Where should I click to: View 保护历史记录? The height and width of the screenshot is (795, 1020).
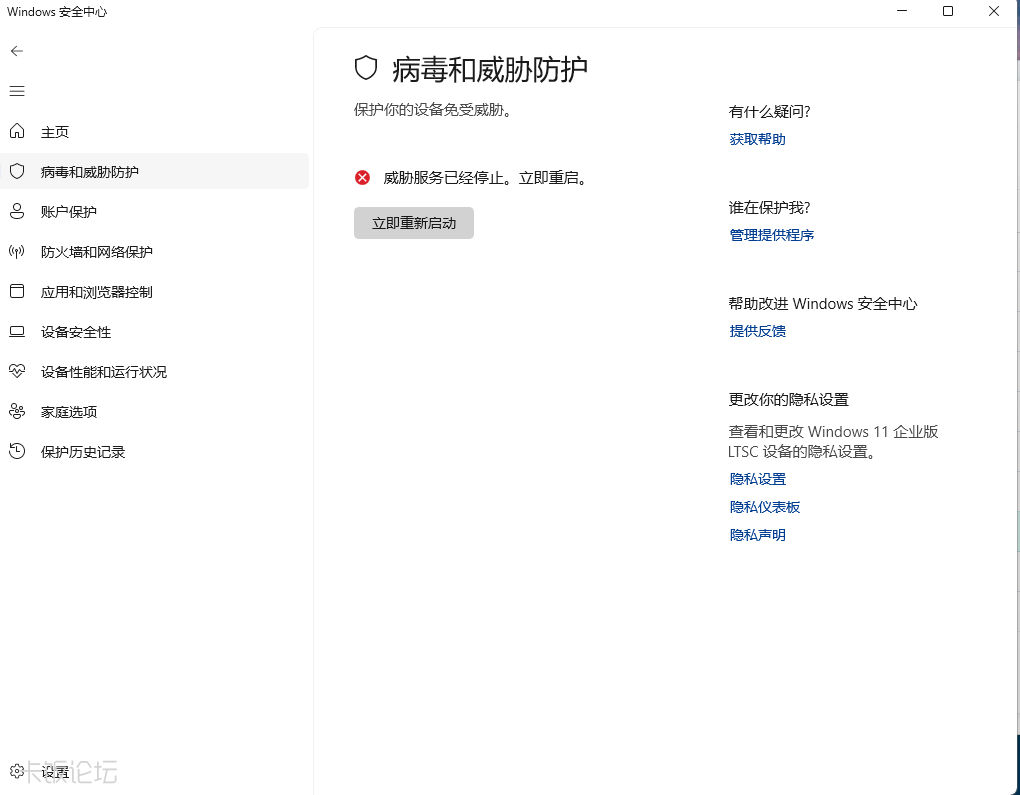point(154,451)
